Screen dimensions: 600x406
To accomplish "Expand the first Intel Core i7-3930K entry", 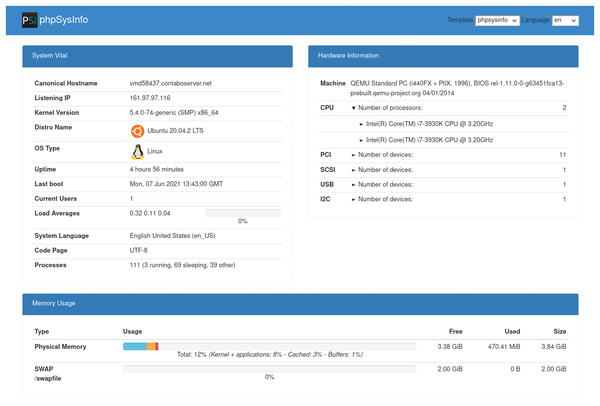I will (361, 124).
